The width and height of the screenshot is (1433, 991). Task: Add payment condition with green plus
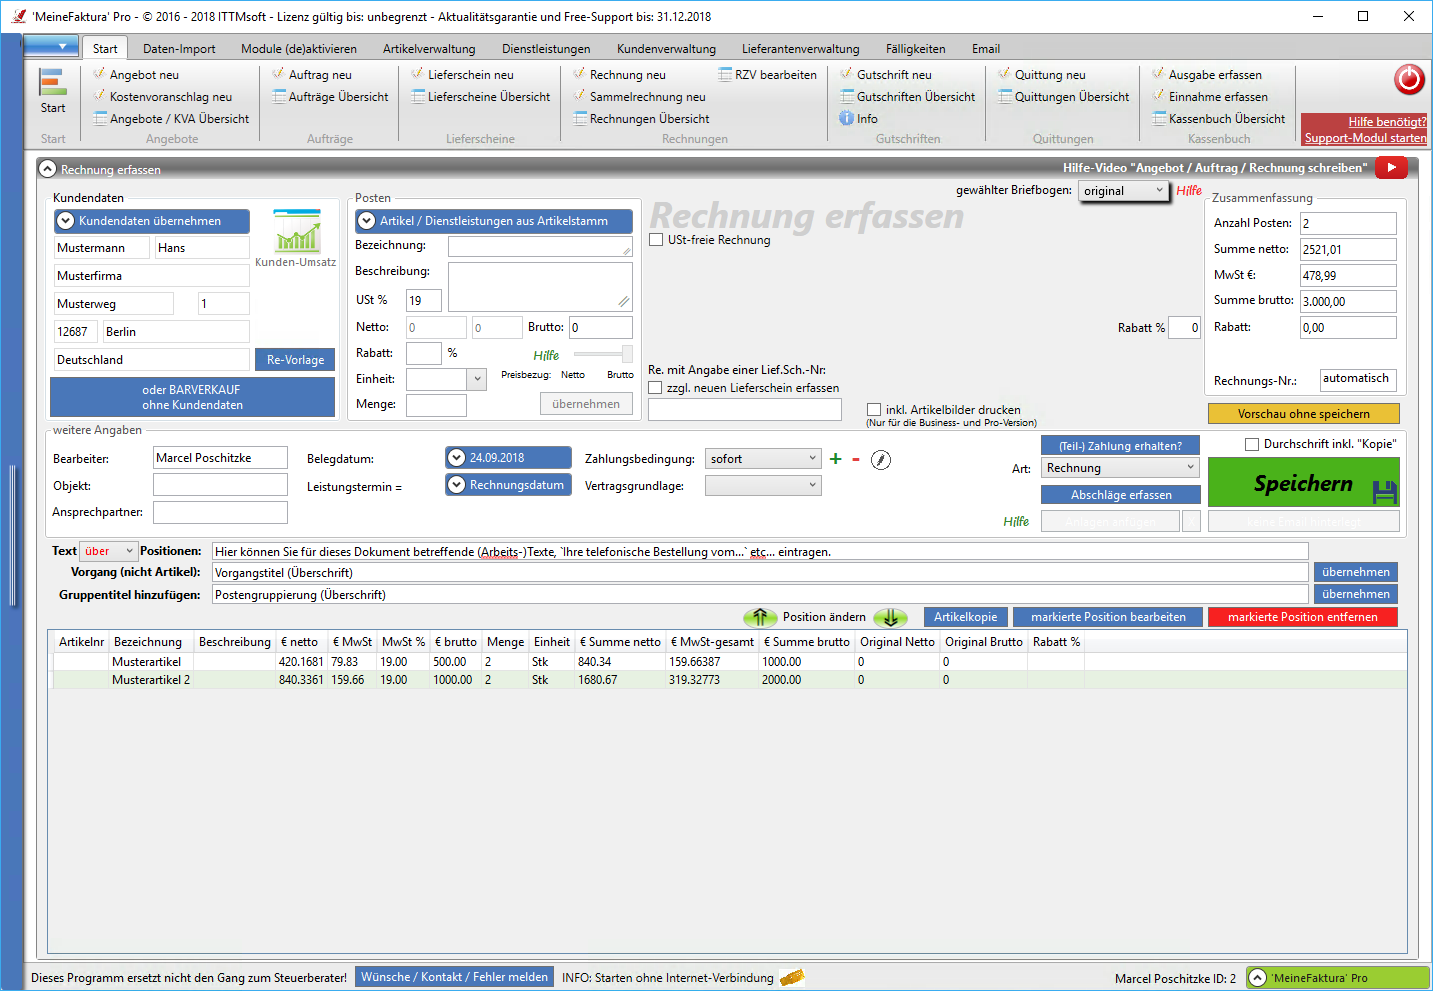[836, 459]
